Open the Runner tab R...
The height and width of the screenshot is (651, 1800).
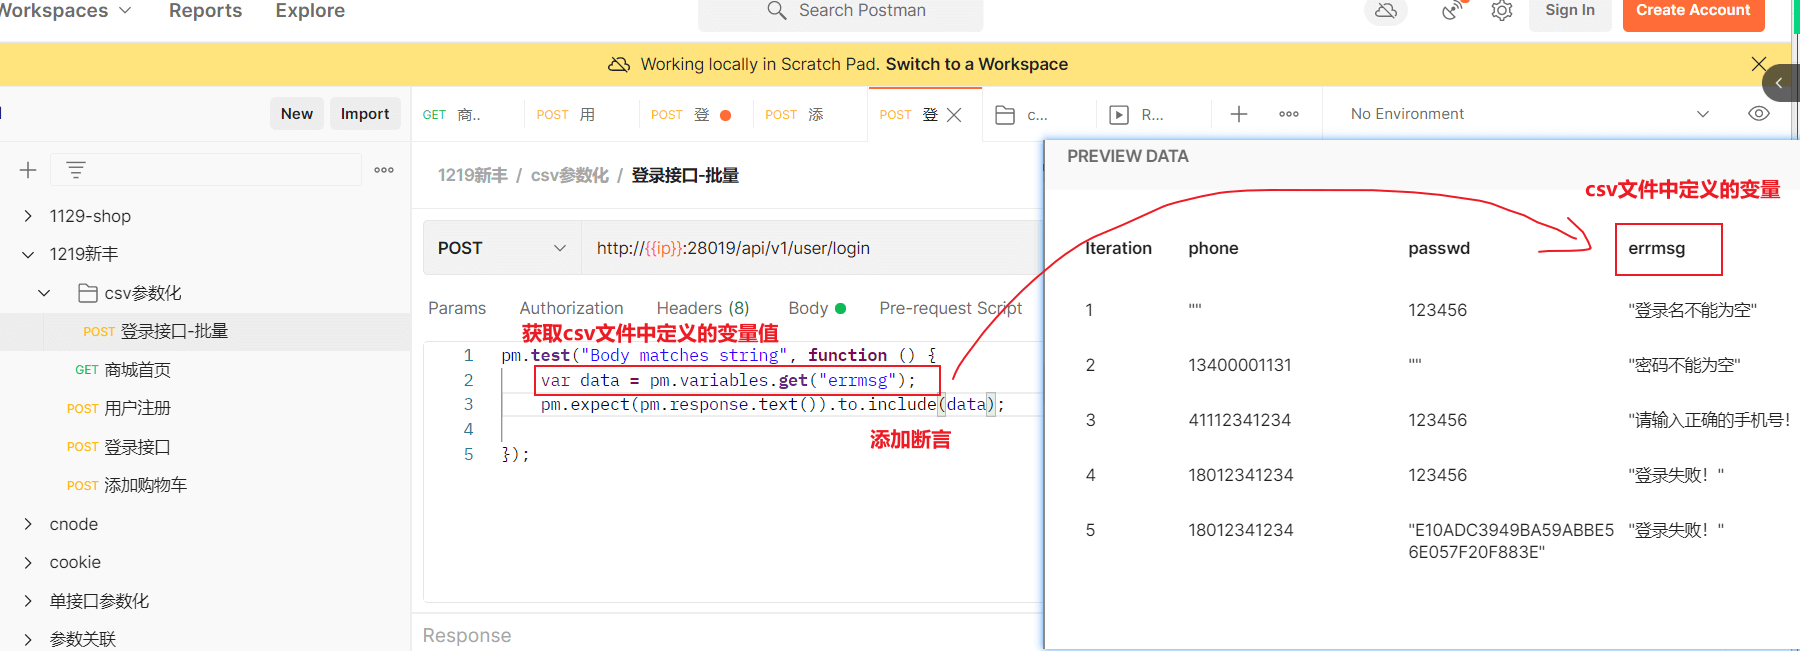pos(1138,115)
